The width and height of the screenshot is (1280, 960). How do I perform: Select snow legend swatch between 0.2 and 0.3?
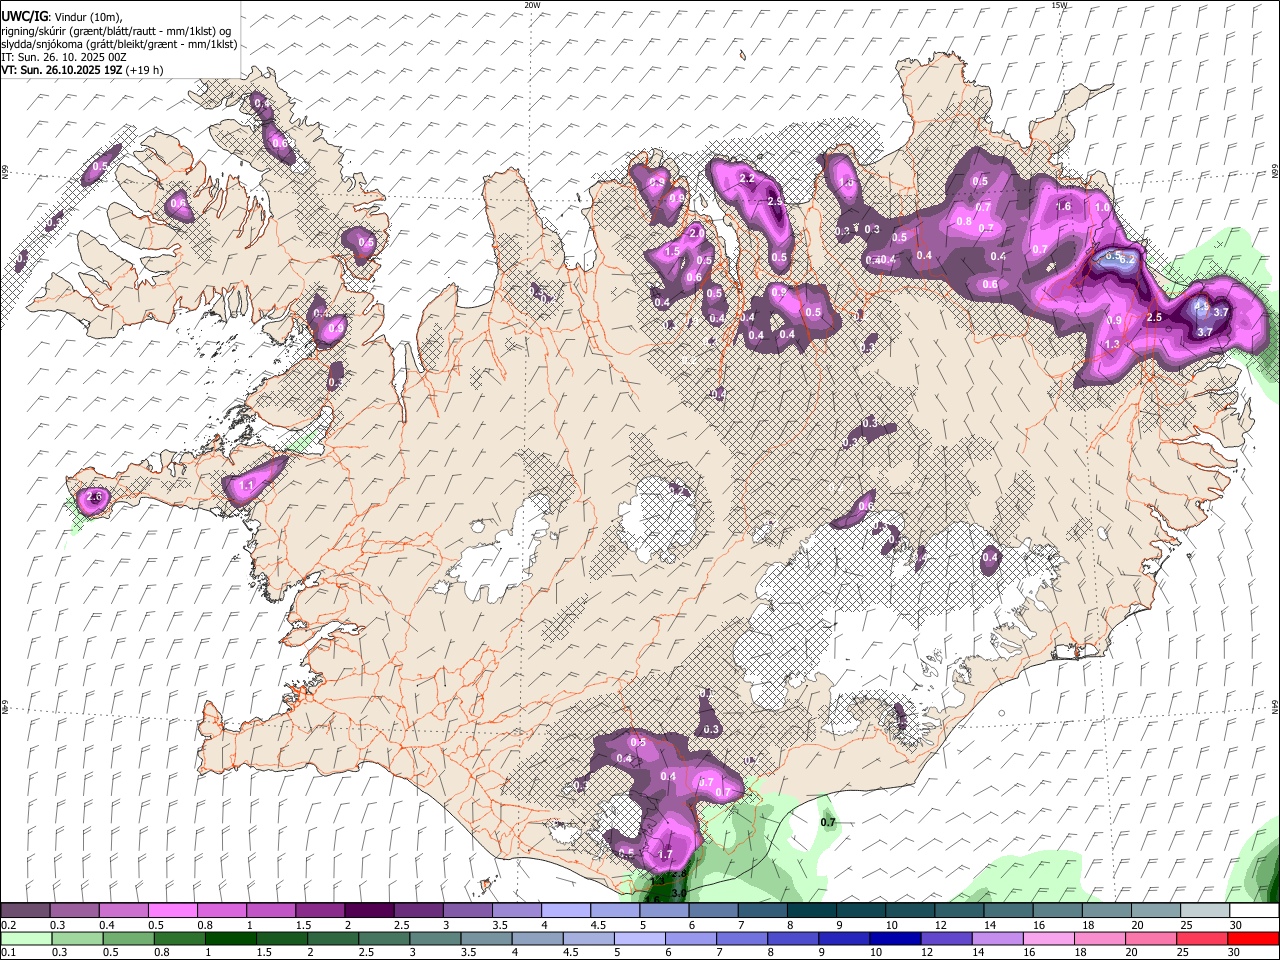click(25, 911)
